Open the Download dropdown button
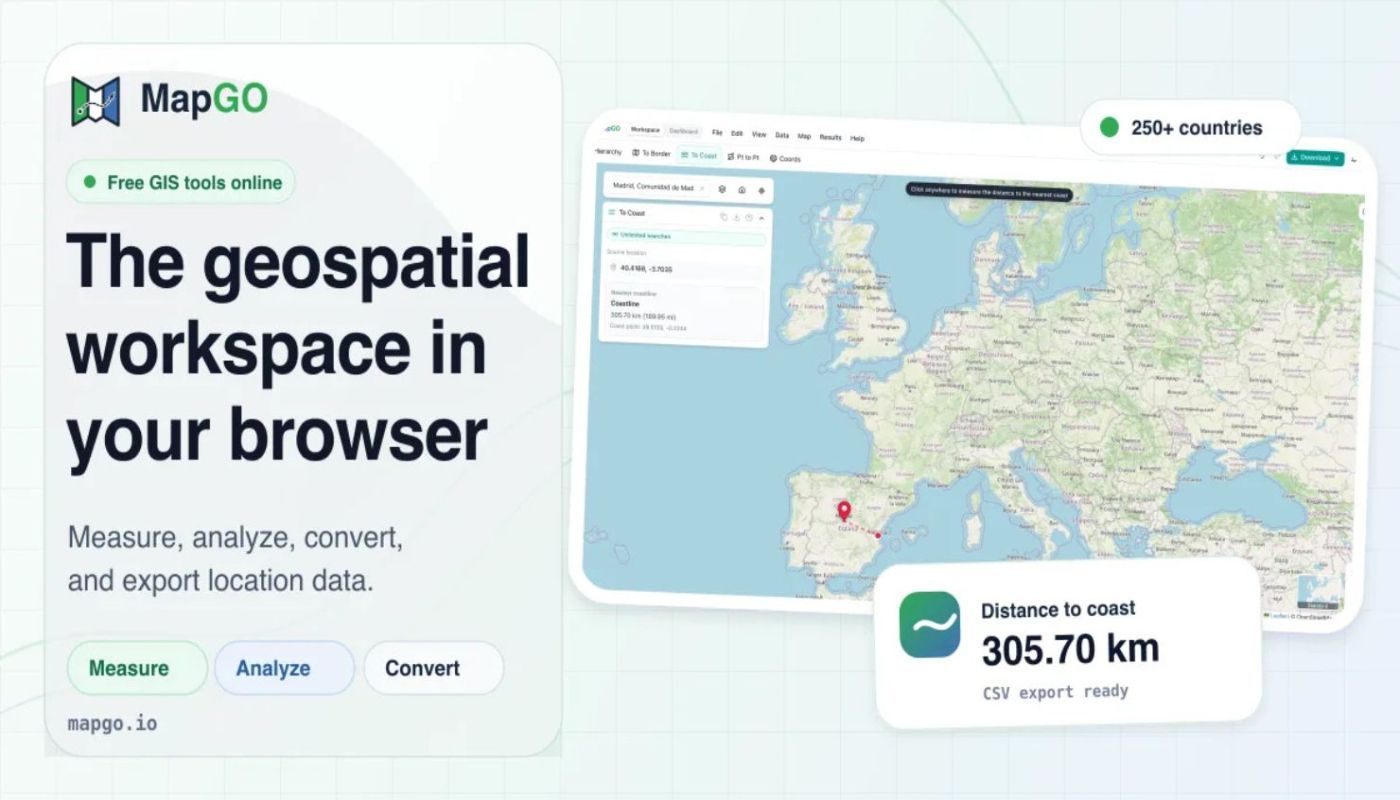The width and height of the screenshot is (1400, 800). pyautogui.click(x=1315, y=157)
